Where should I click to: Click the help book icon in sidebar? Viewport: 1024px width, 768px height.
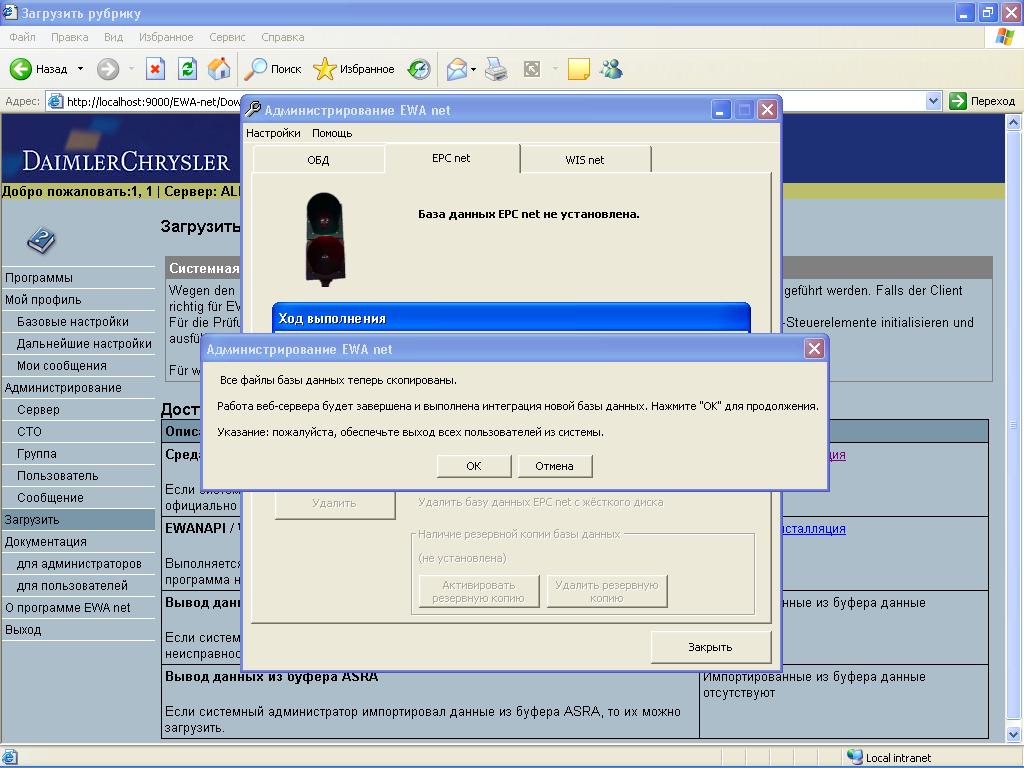click(41, 240)
